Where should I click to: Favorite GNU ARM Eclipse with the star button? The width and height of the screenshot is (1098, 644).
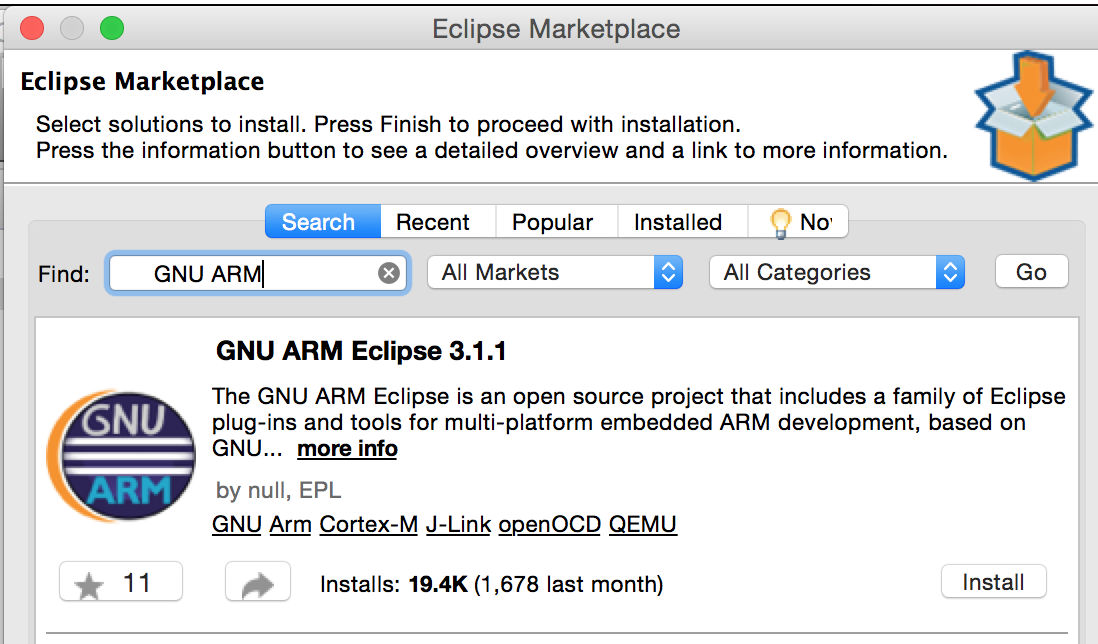coord(121,582)
